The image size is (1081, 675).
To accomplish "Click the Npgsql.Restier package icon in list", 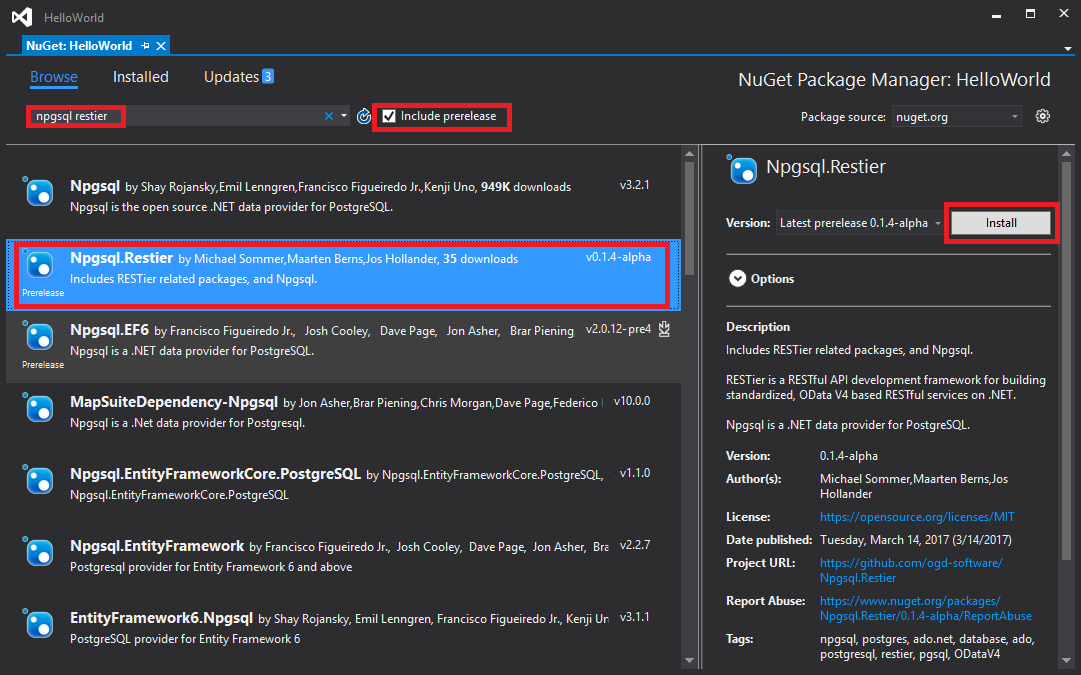I will click(x=38, y=263).
